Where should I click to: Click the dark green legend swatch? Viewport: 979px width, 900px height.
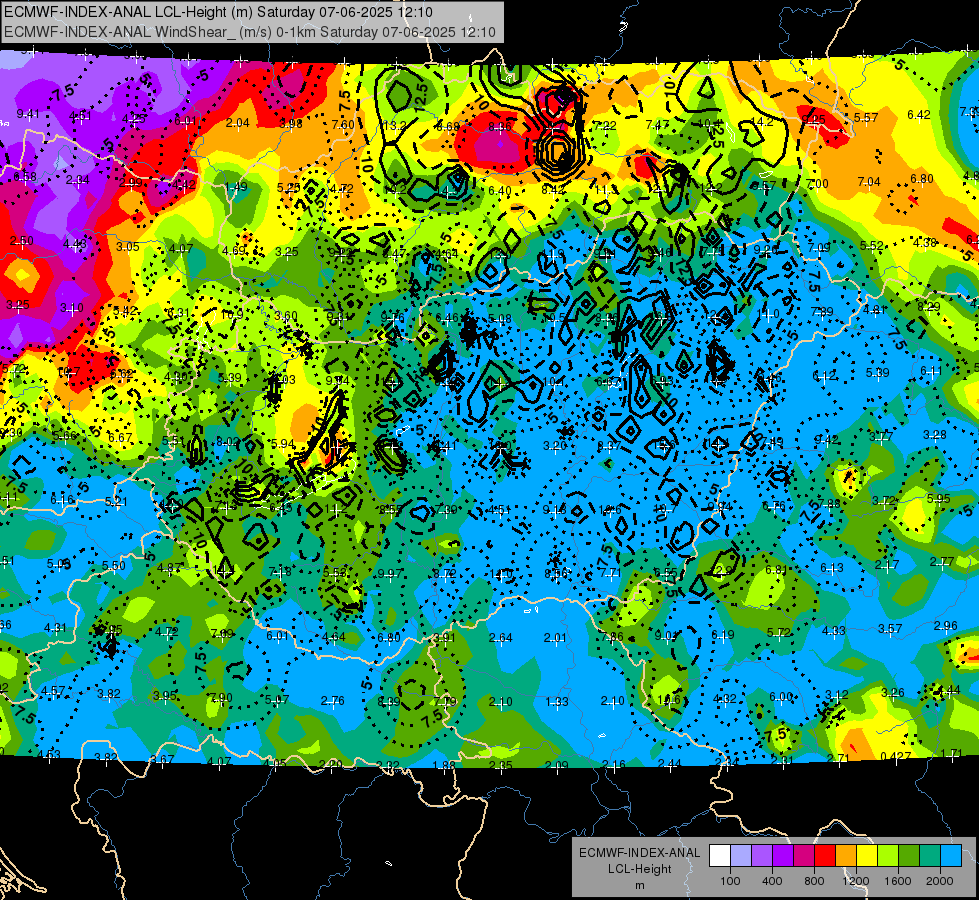tap(909, 855)
